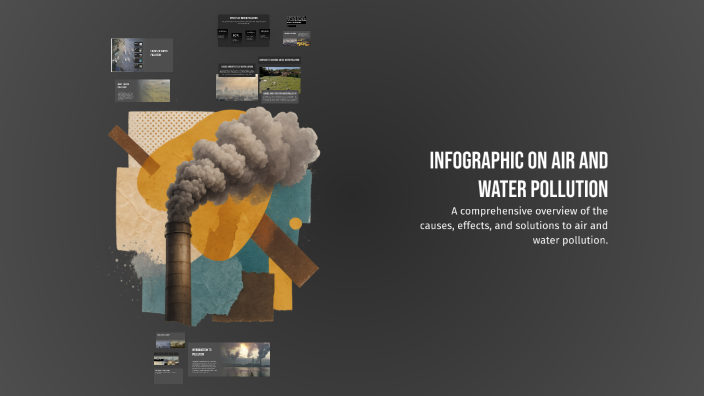Select the header bar above green field photo
Viewport: 704px width, 396px height.
[279, 60]
